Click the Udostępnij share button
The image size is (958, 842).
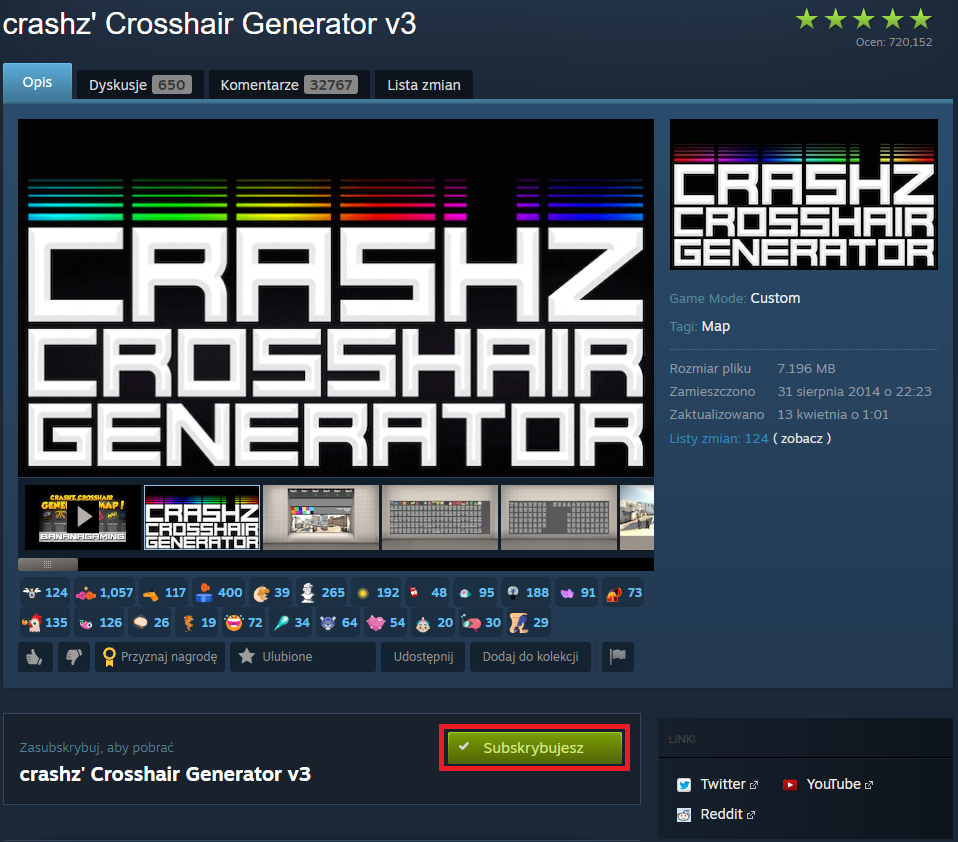pos(423,657)
